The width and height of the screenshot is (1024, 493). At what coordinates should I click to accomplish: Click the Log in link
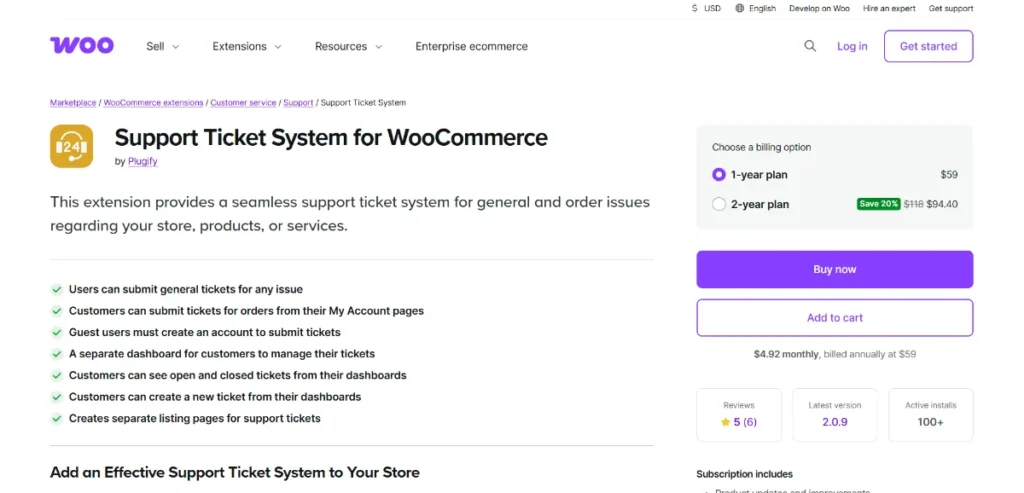click(852, 46)
